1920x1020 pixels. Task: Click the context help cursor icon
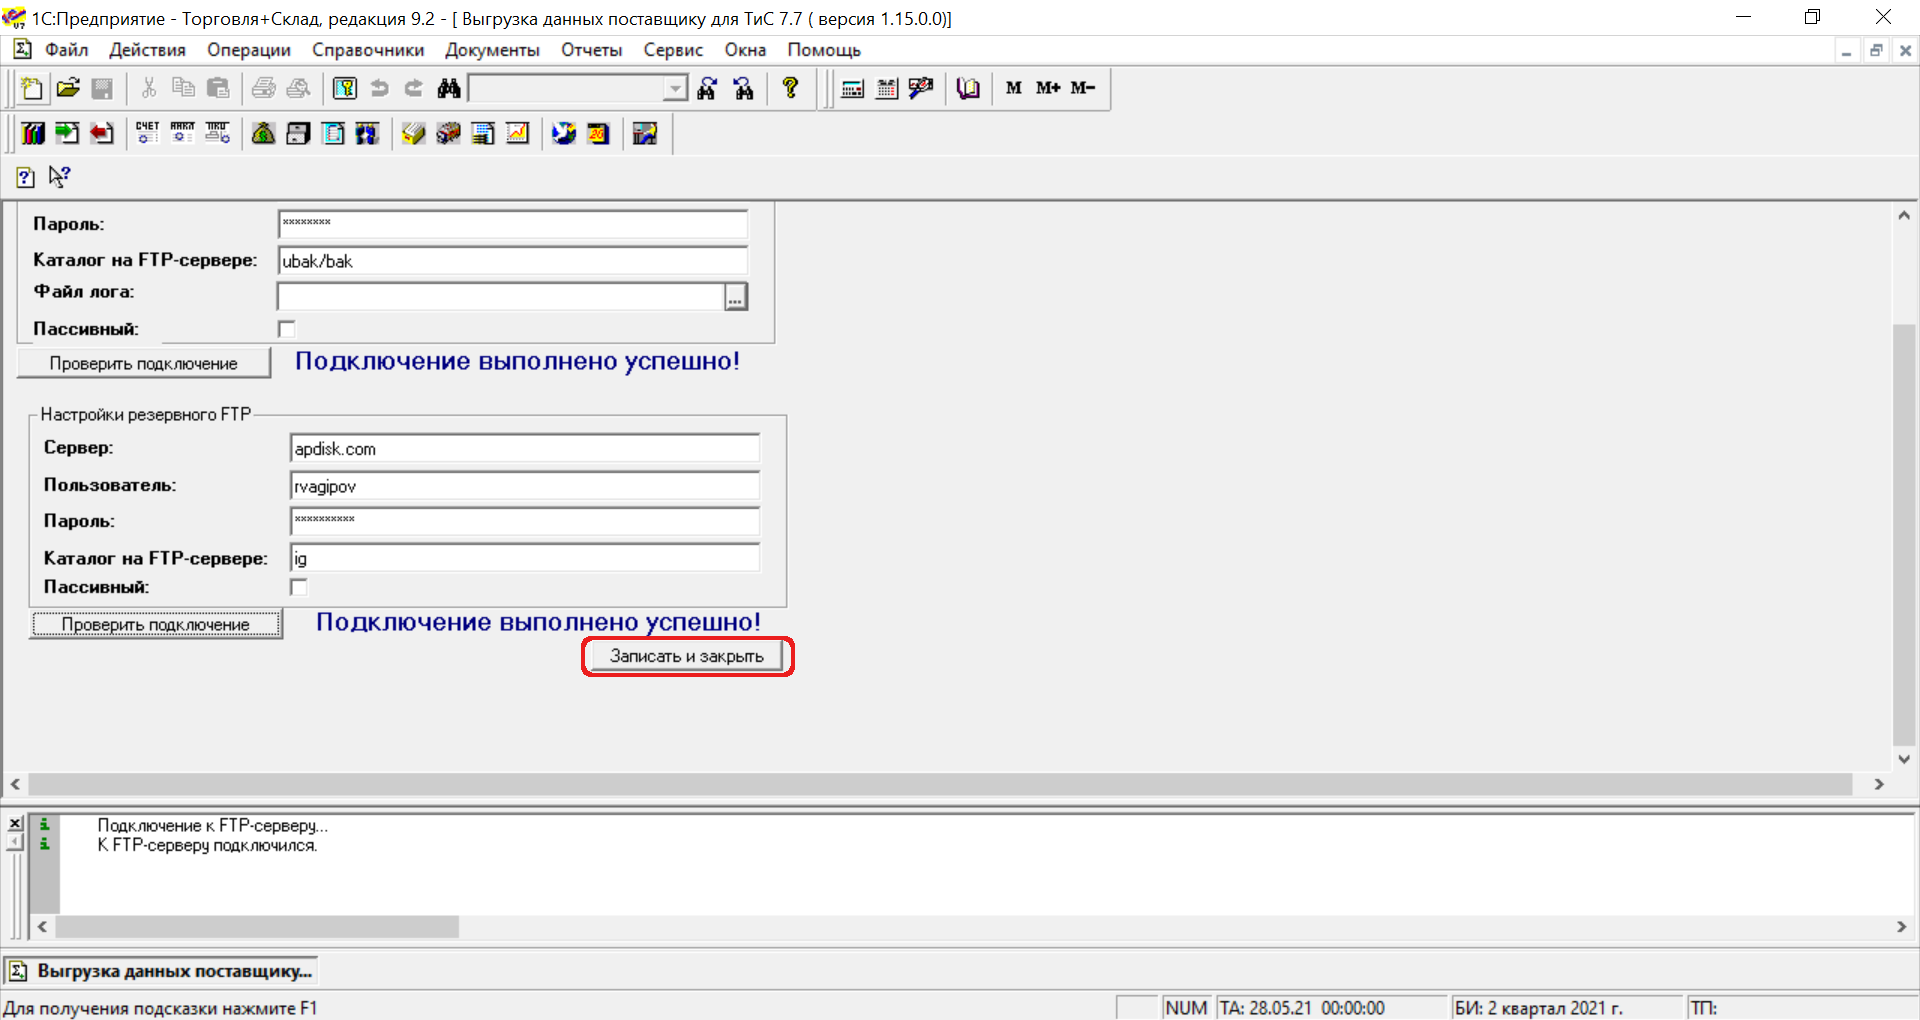coord(60,177)
